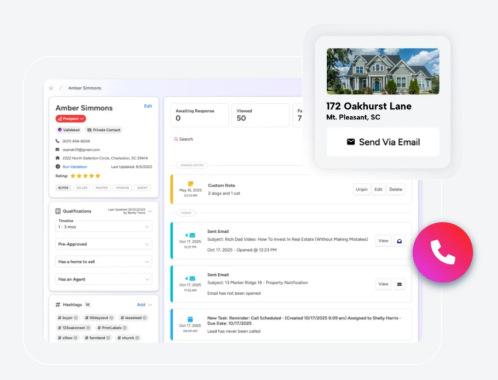Toggle the RENTER contact type tag

tap(102, 188)
